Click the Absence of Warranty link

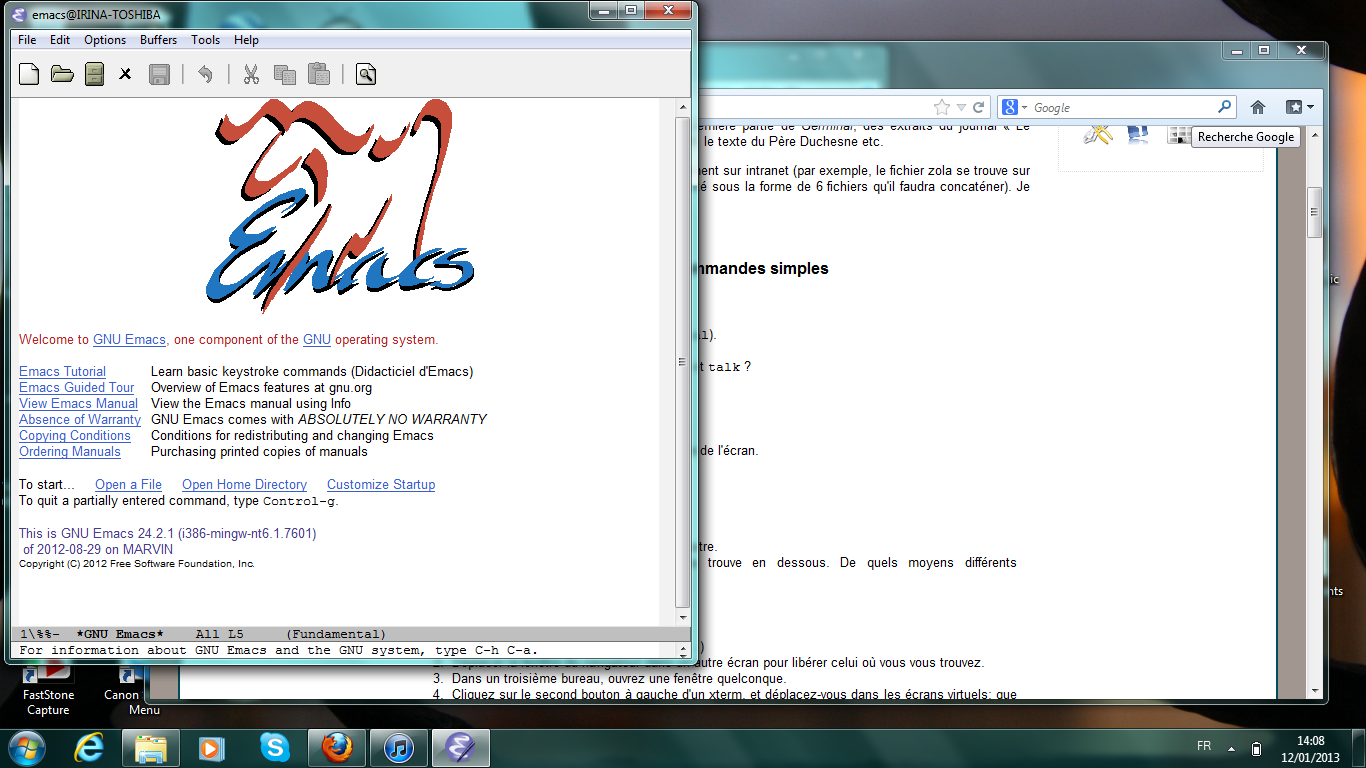click(80, 419)
